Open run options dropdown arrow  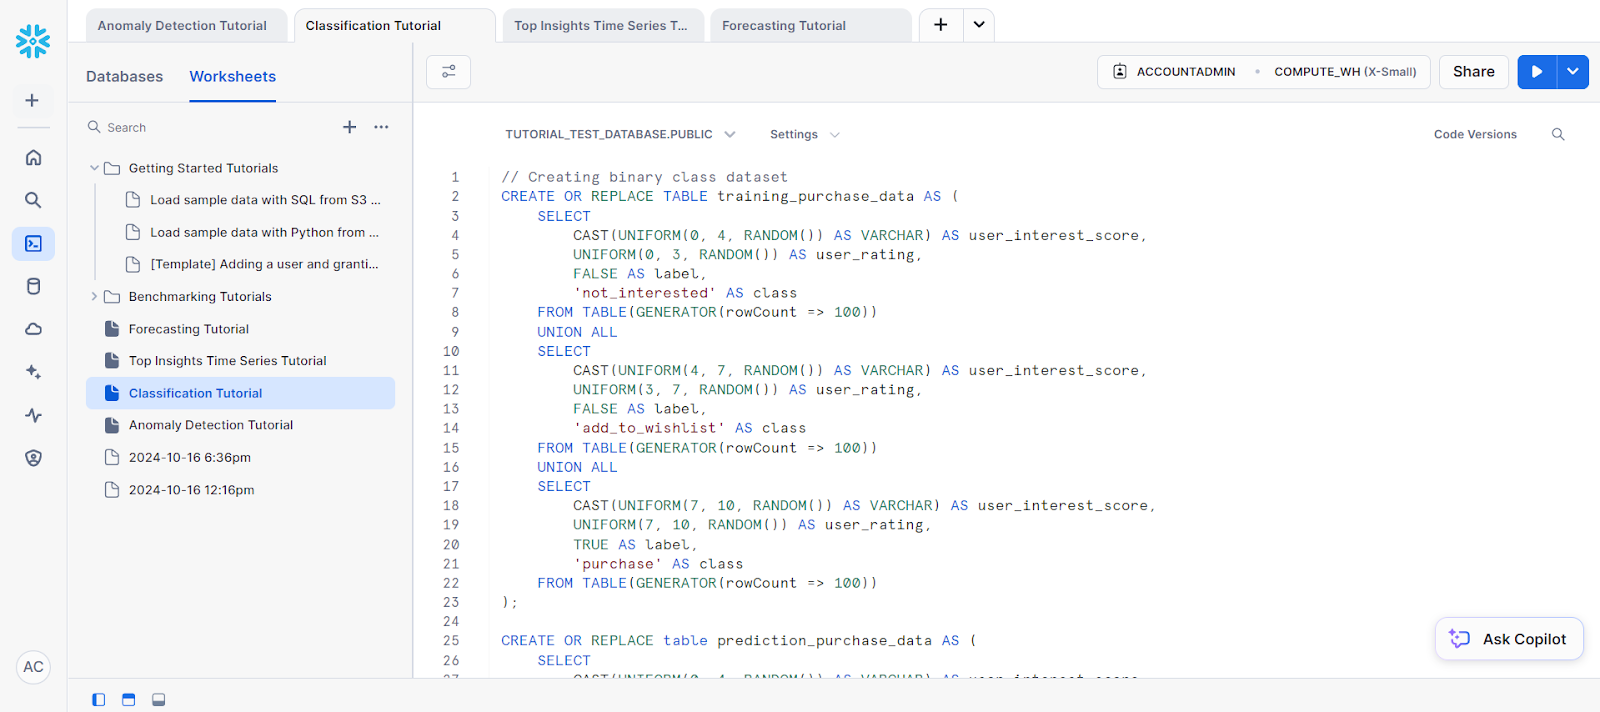1573,72
